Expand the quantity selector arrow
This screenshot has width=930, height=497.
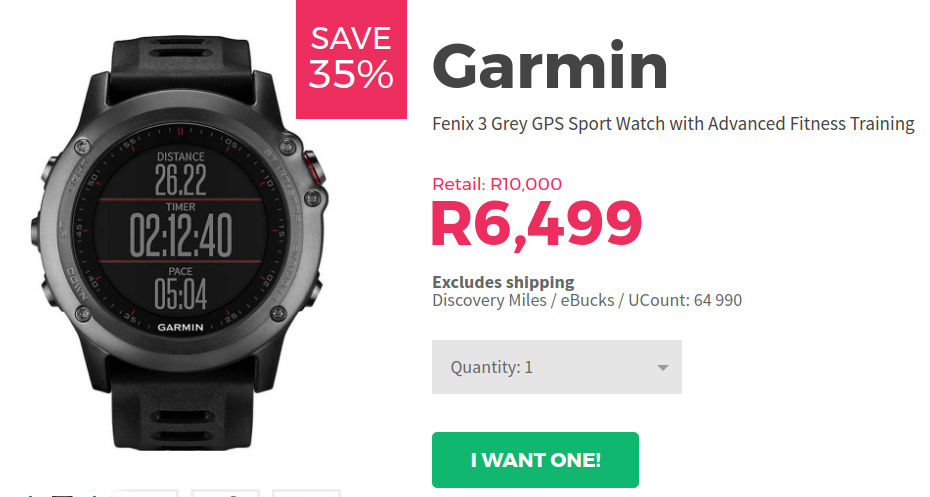pos(663,368)
